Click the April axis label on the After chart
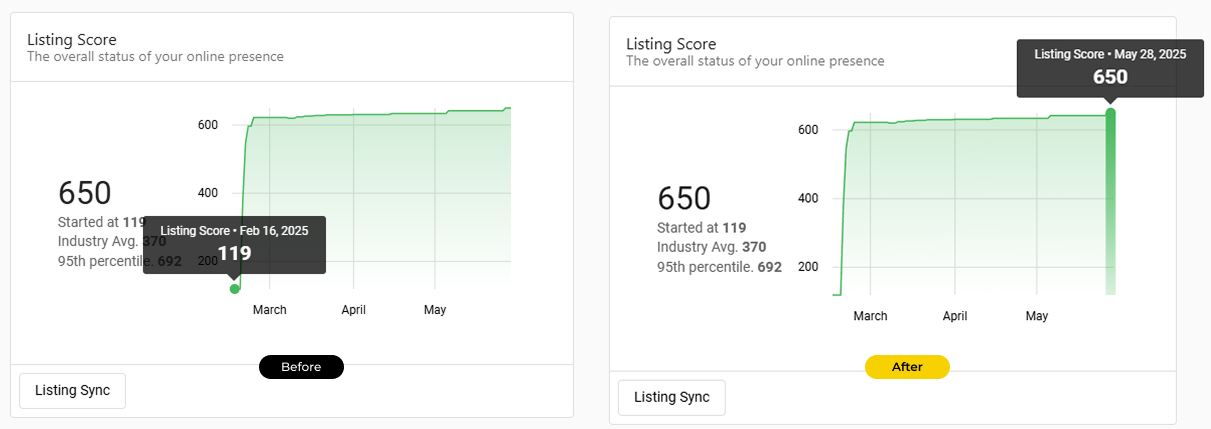The height and width of the screenshot is (429, 1211). [955, 316]
